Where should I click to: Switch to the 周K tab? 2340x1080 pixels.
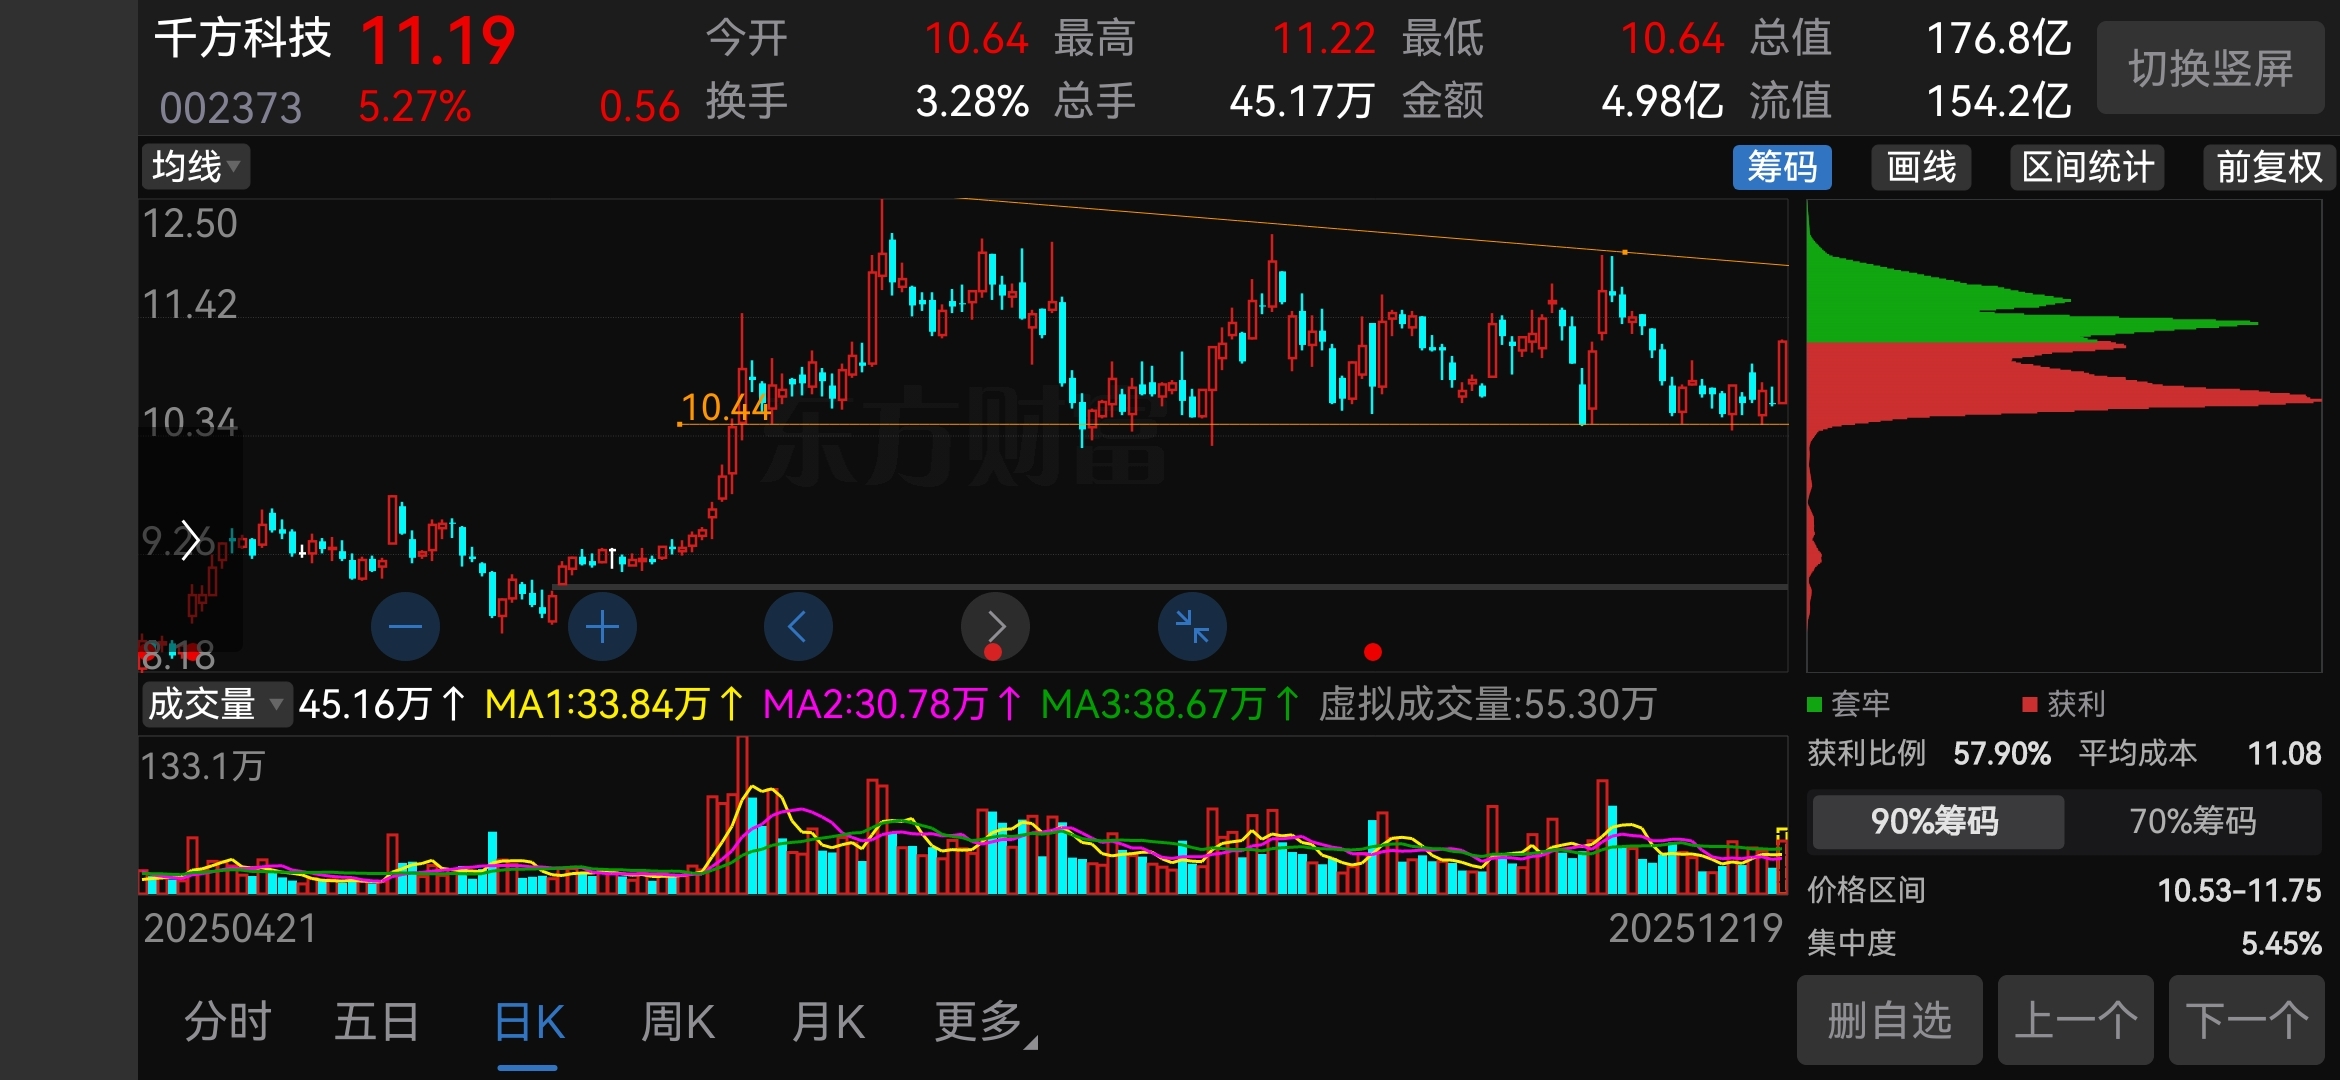(x=677, y=1022)
